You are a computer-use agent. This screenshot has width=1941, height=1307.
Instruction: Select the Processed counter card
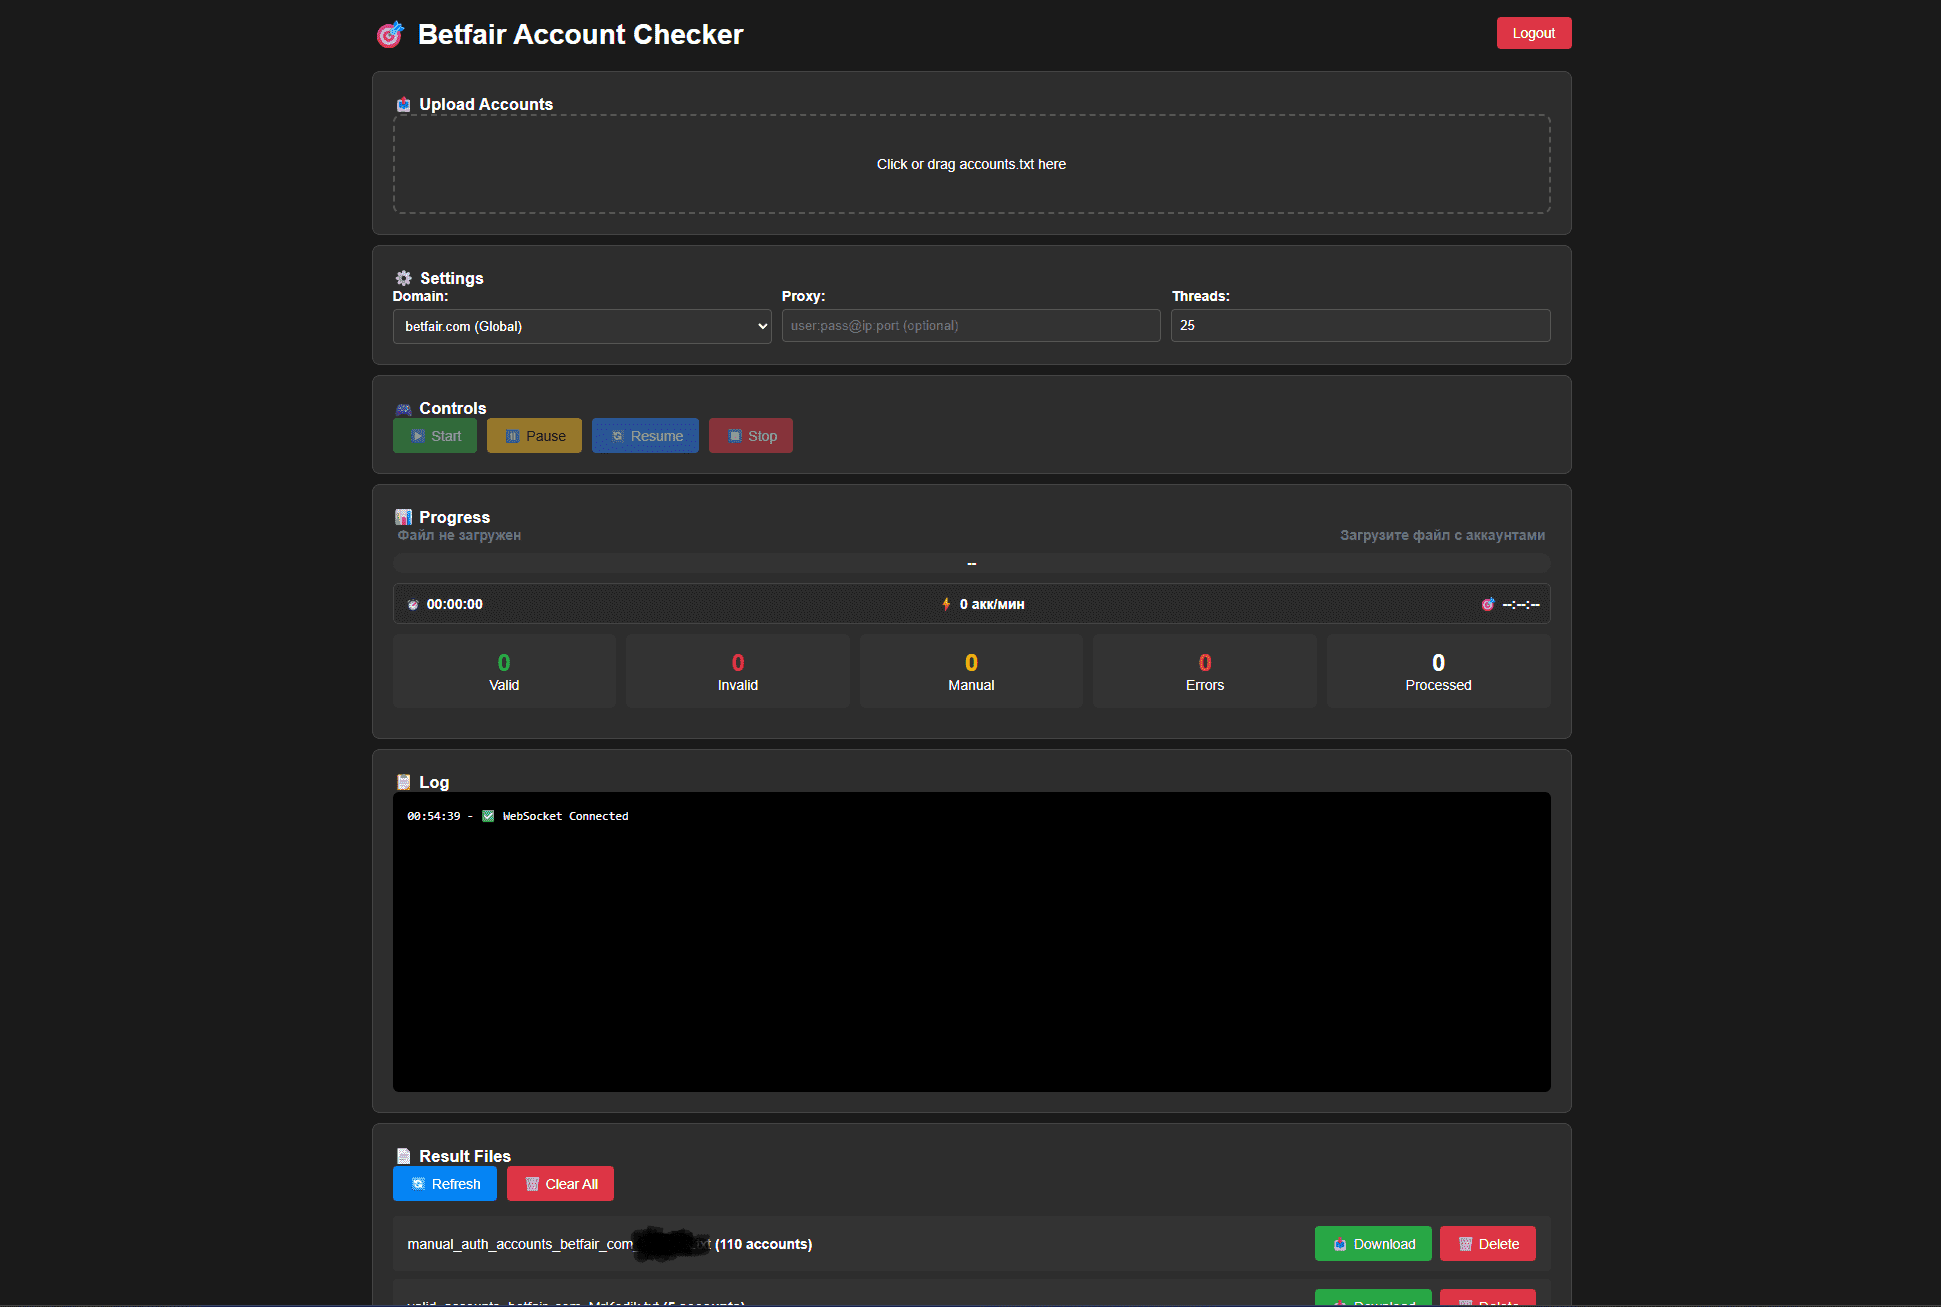point(1438,671)
